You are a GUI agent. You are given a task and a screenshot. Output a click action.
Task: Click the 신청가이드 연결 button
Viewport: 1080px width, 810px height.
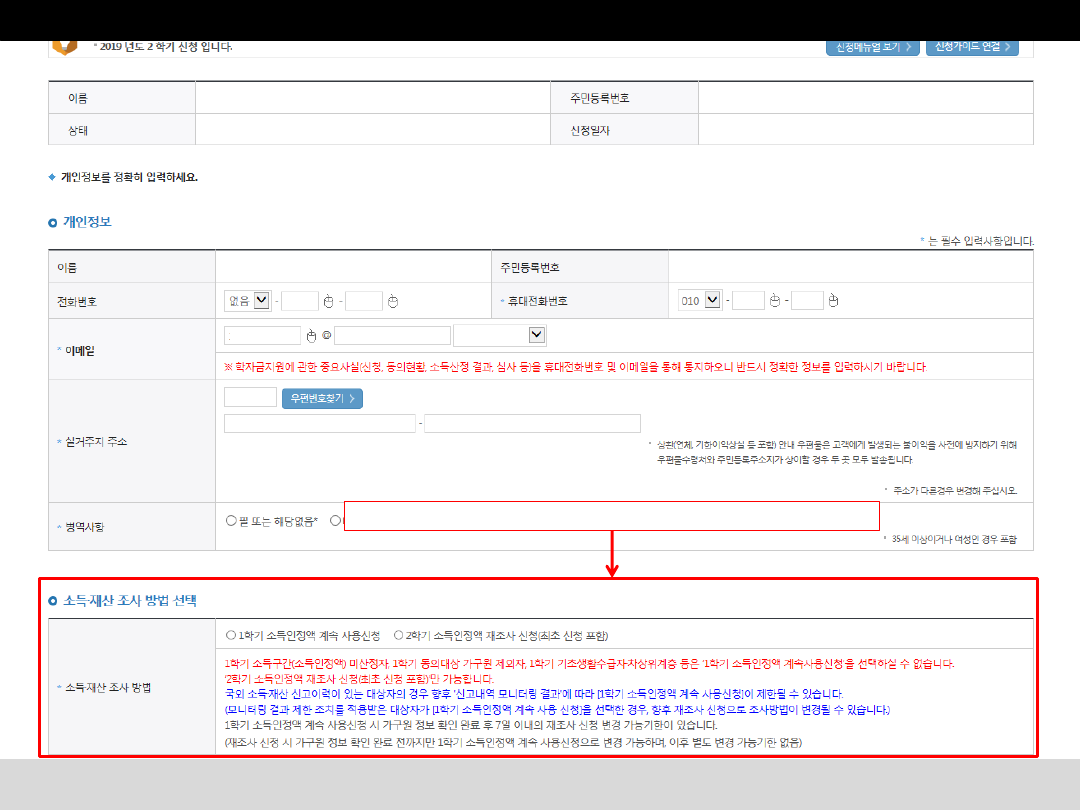tap(973, 47)
